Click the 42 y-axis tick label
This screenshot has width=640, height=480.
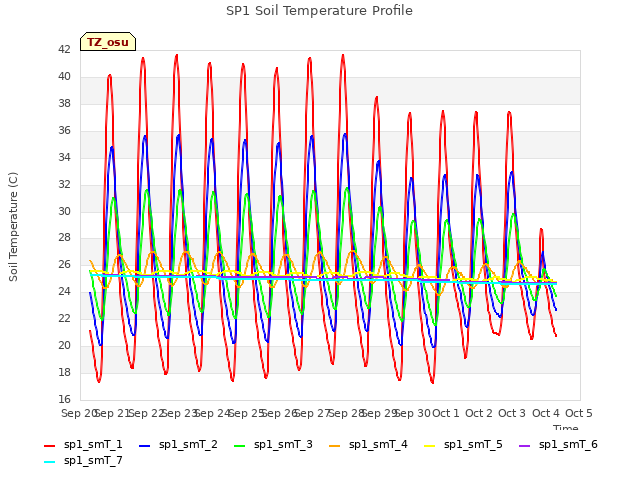point(64,49)
